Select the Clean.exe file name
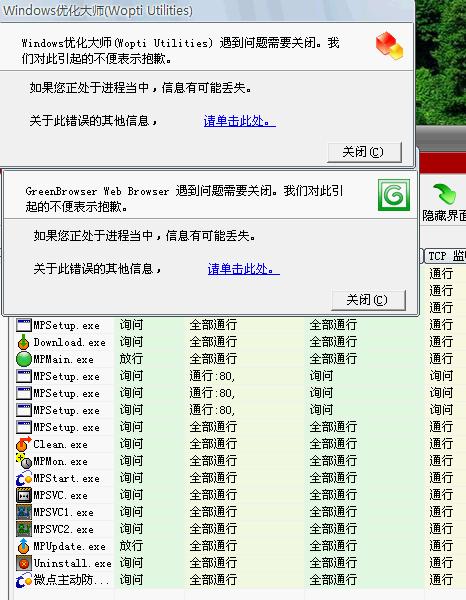 tap(60, 444)
